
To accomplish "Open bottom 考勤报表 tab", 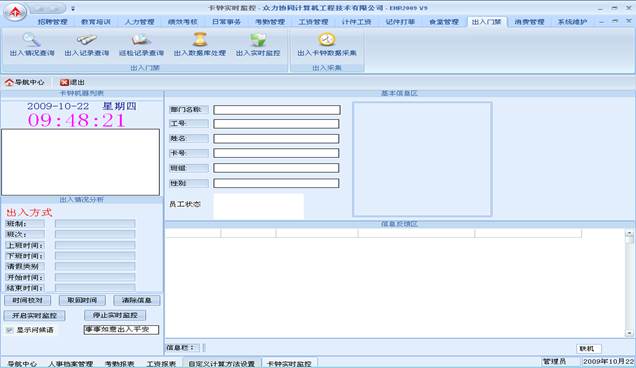I will (x=119, y=364).
